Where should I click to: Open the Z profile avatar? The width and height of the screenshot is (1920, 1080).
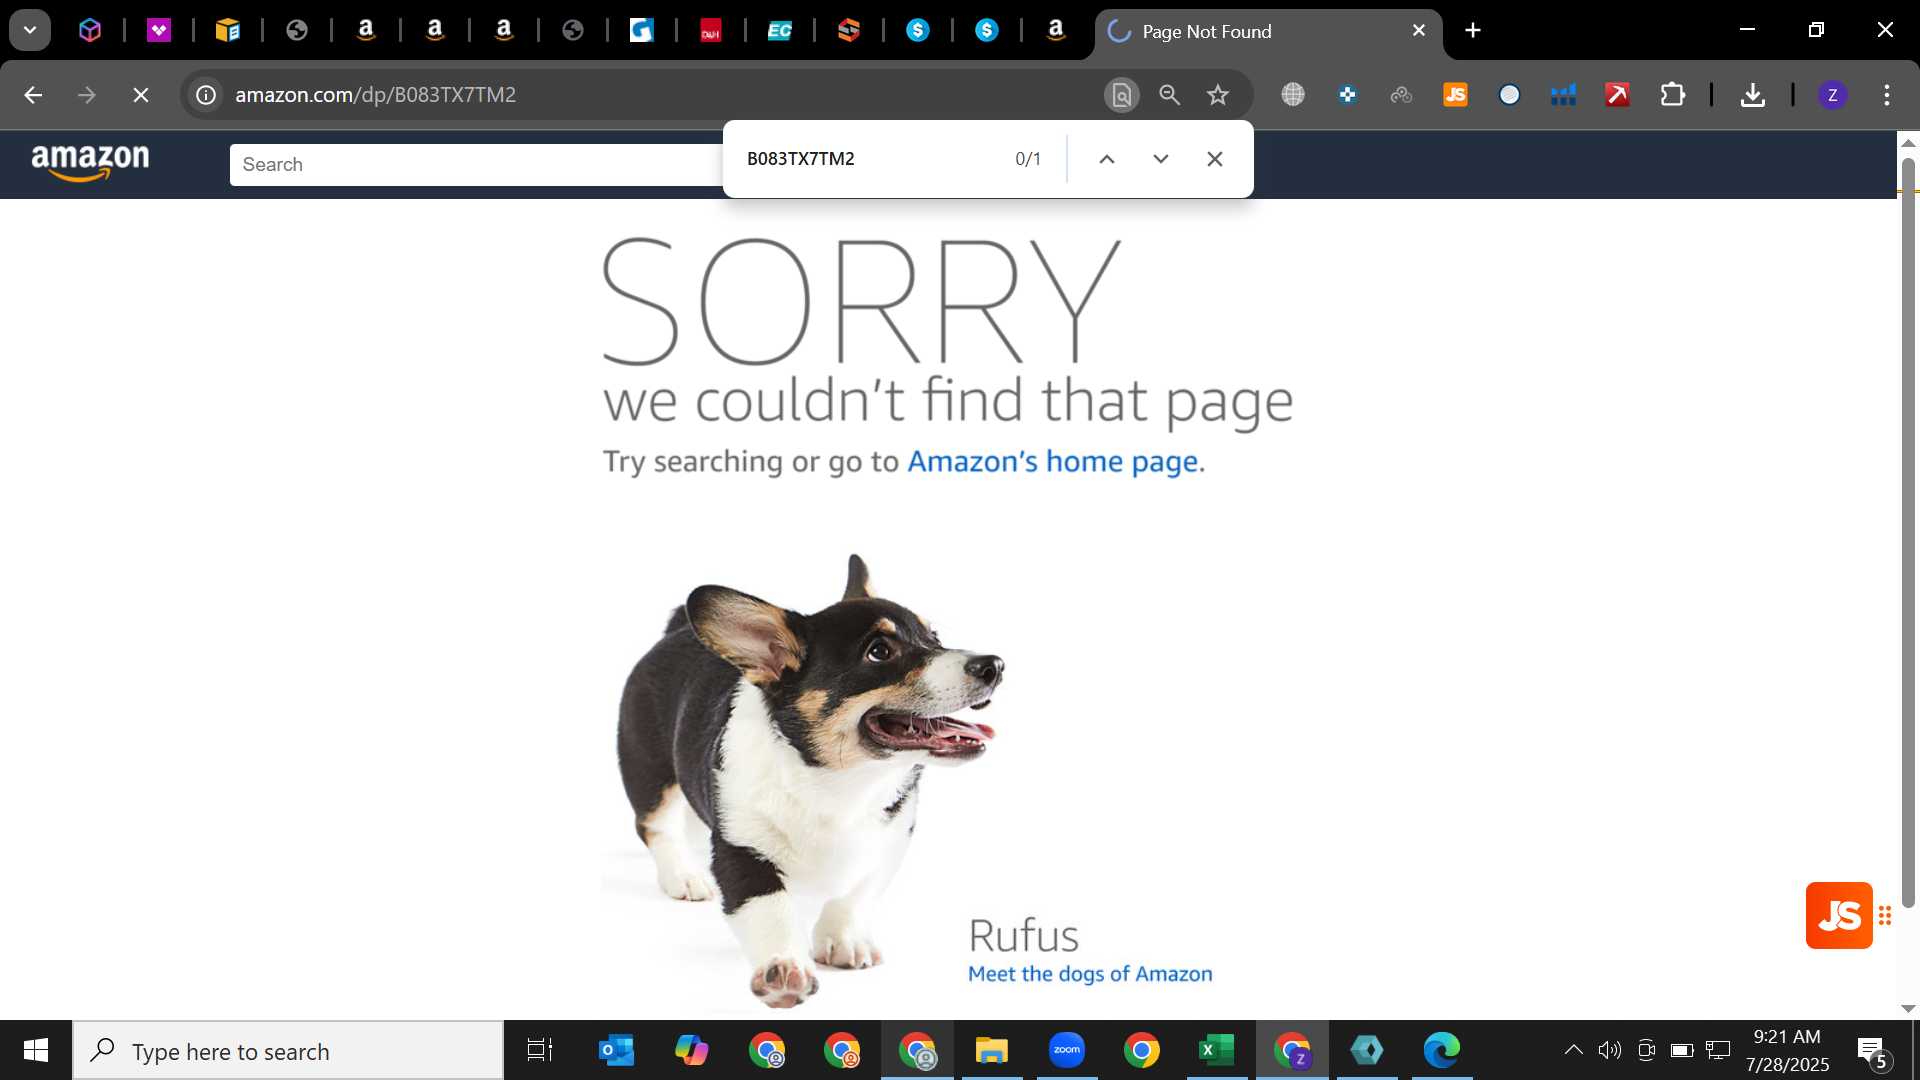[x=1832, y=95]
